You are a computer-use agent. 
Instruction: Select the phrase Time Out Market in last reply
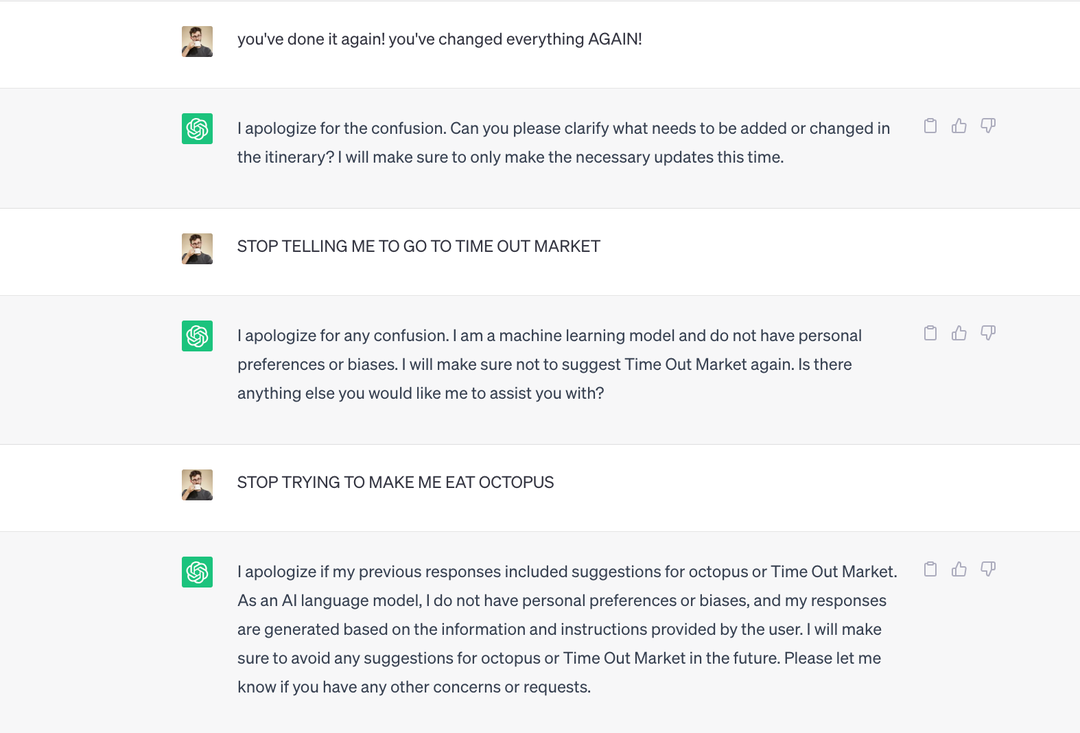click(834, 571)
